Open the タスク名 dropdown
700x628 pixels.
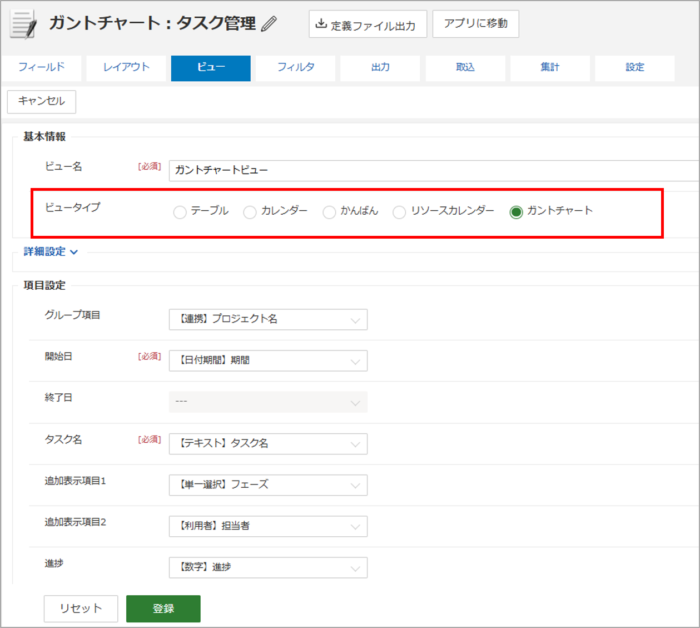tap(268, 444)
